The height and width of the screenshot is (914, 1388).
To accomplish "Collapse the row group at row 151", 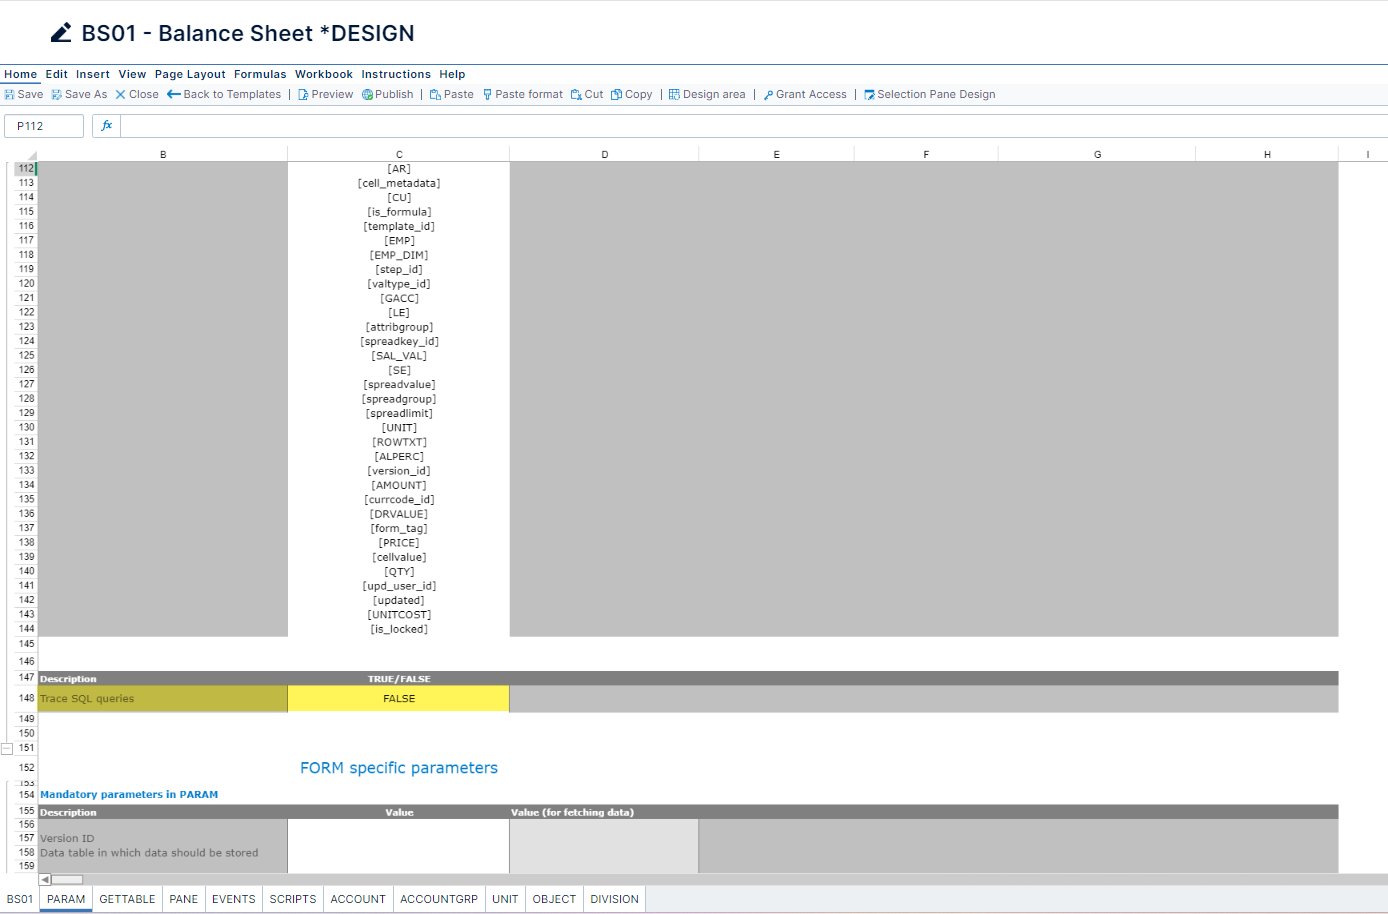I will 8,747.
